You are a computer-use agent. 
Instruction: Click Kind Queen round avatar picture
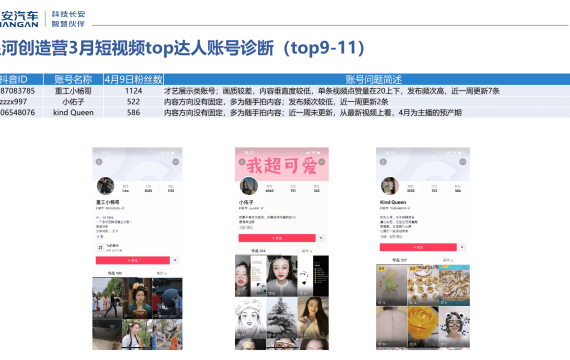[390, 186]
